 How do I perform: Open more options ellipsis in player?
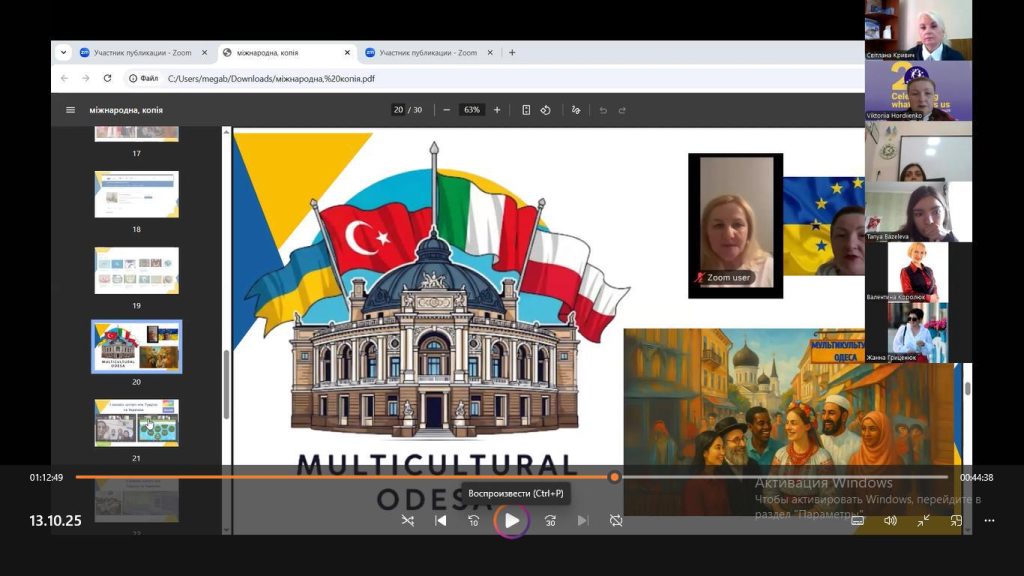[990, 520]
